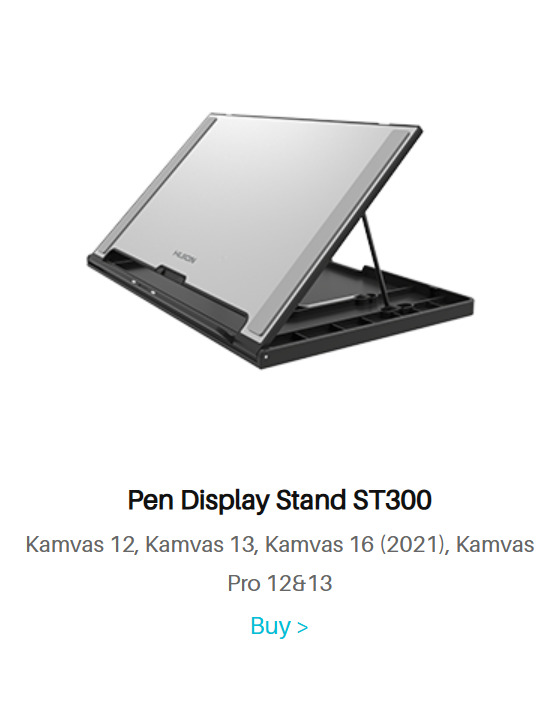Click the hinge corner of the stand base

click(266, 357)
